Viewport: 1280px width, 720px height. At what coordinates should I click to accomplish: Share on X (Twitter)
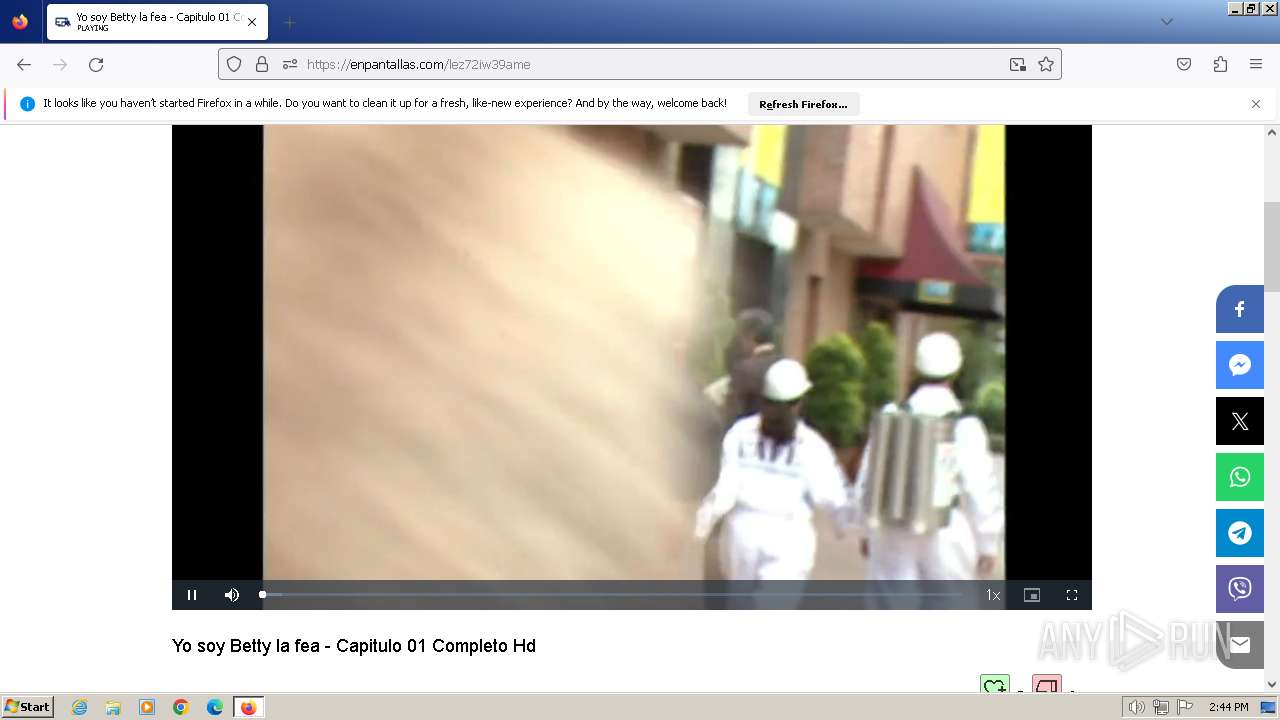pyautogui.click(x=1240, y=421)
